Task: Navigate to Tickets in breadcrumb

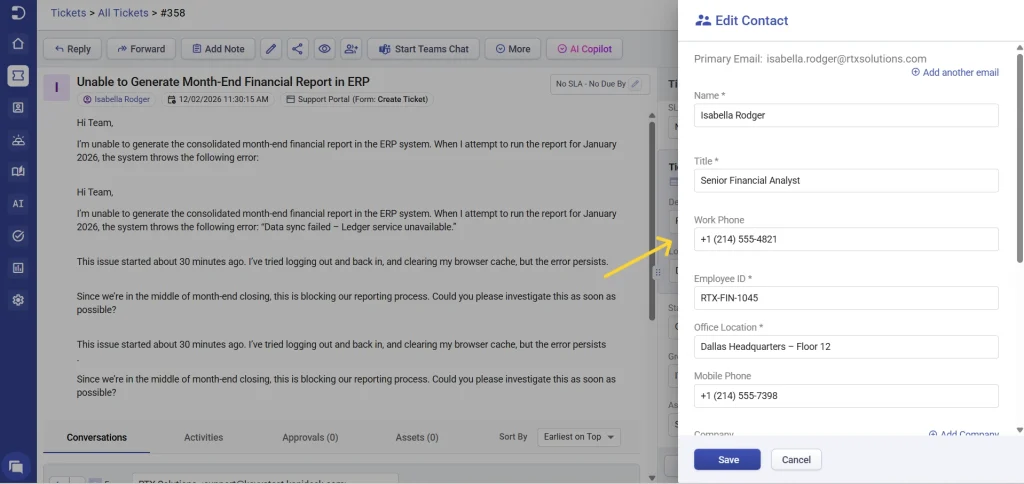Action: [x=68, y=12]
